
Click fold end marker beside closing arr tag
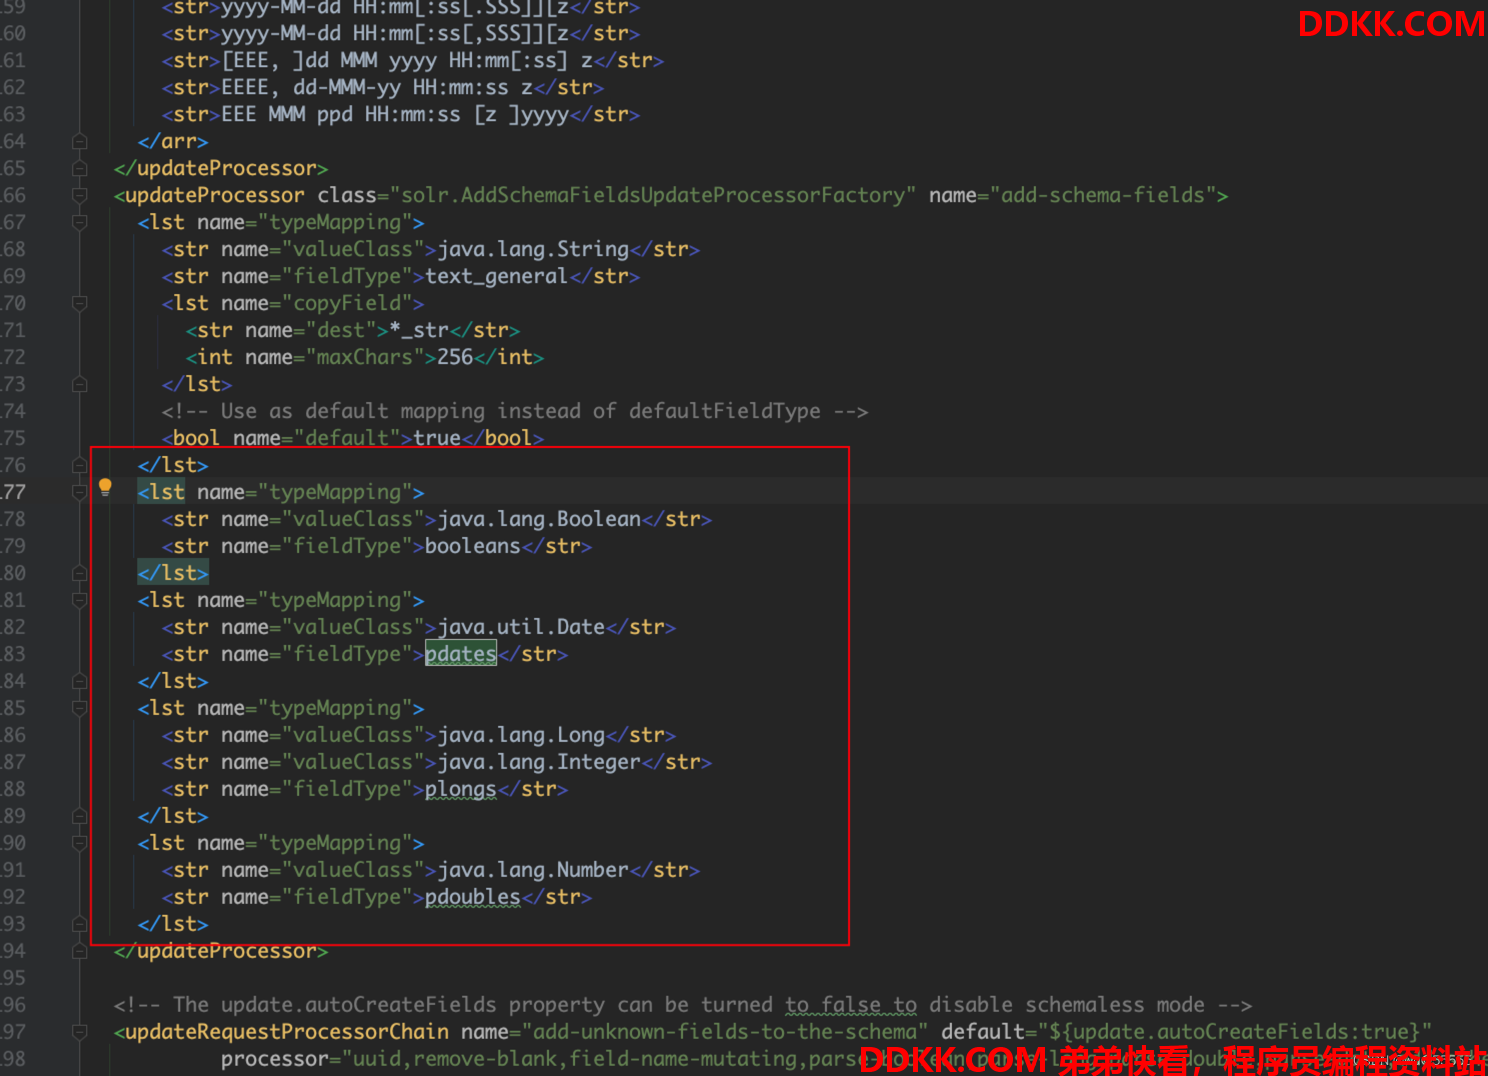tap(80, 141)
